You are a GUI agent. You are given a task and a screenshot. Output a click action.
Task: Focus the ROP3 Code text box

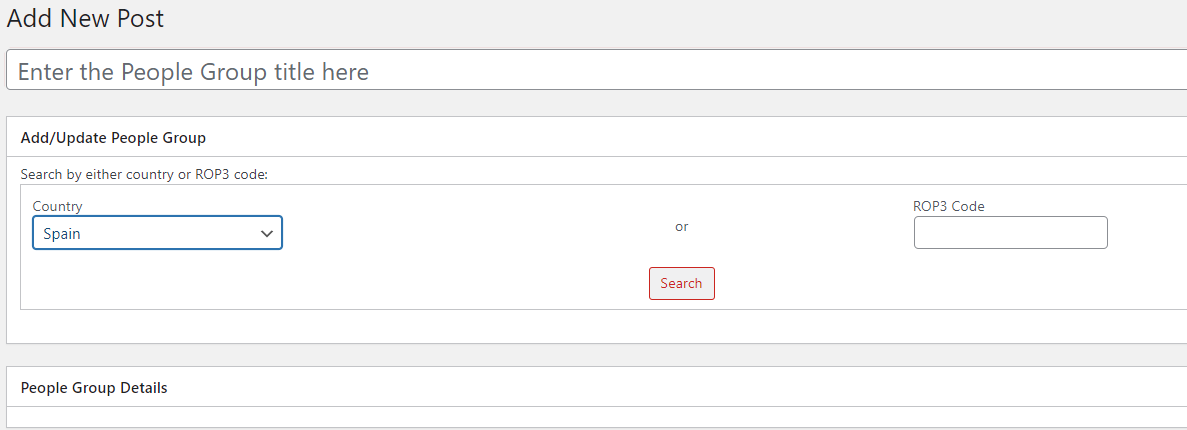click(1010, 233)
